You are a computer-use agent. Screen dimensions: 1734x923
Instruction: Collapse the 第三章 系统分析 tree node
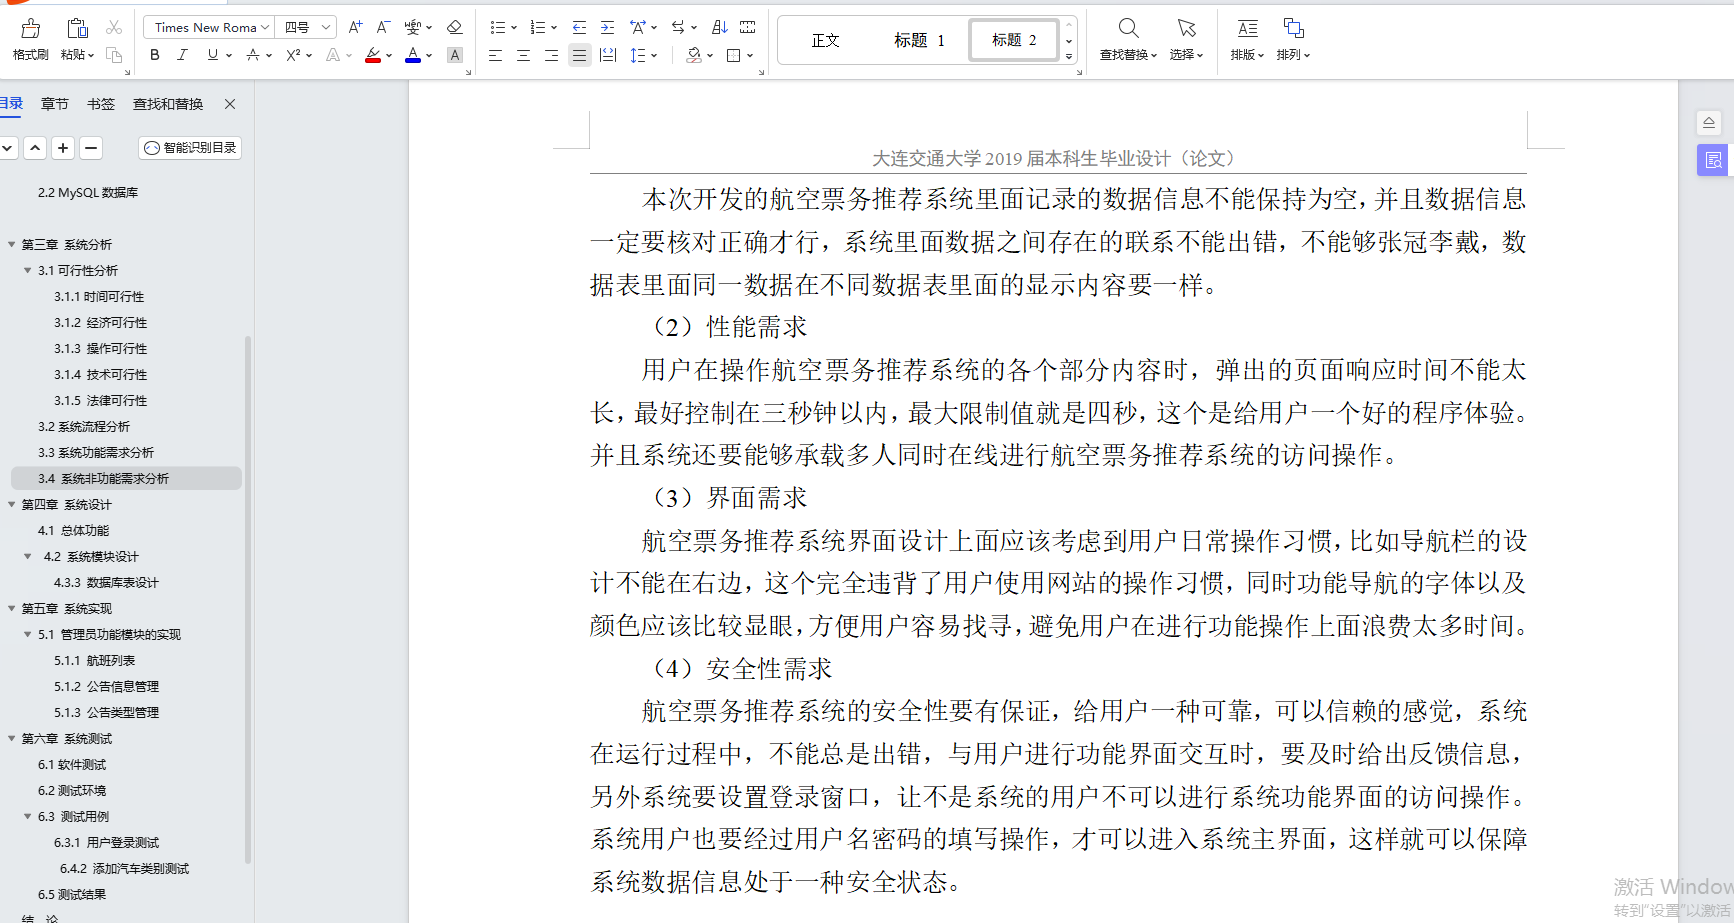click(x=10, y=244)
